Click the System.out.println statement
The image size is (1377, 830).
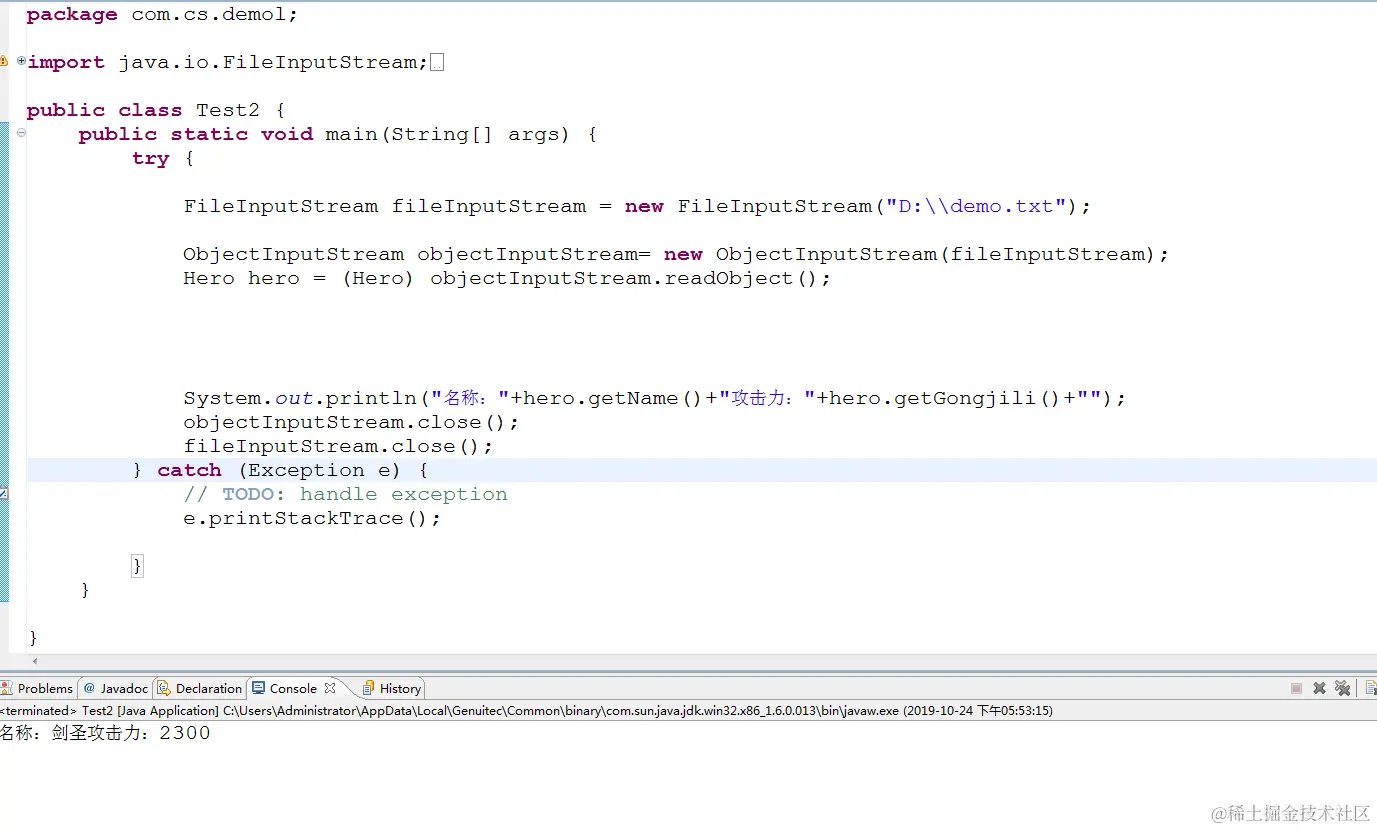click(655, 398)
